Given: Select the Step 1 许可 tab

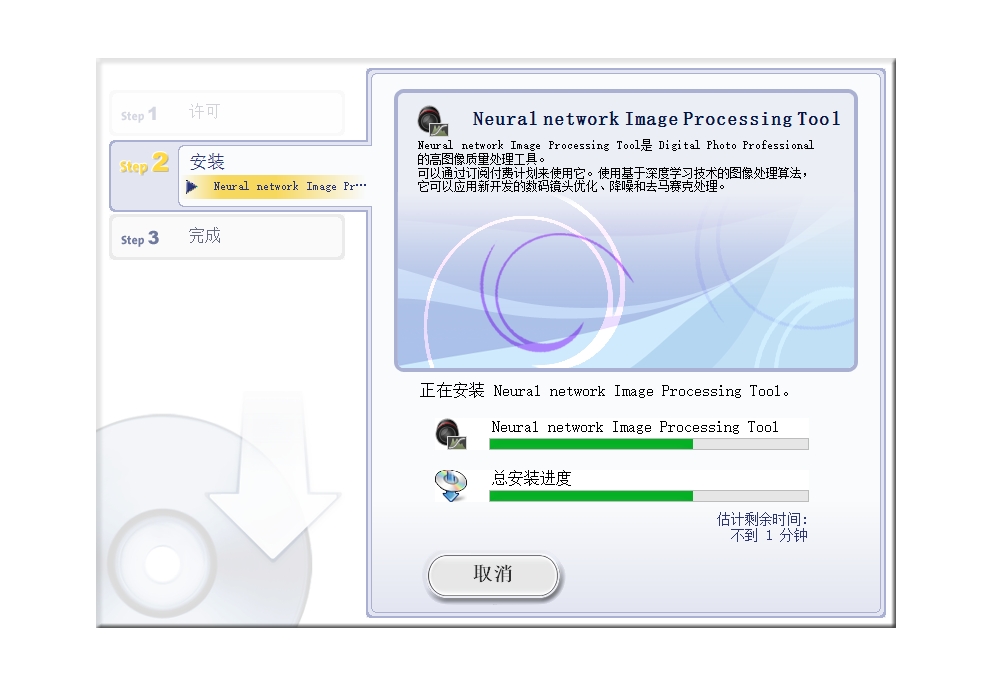Looking at the screenshot, I should (226, 113).
